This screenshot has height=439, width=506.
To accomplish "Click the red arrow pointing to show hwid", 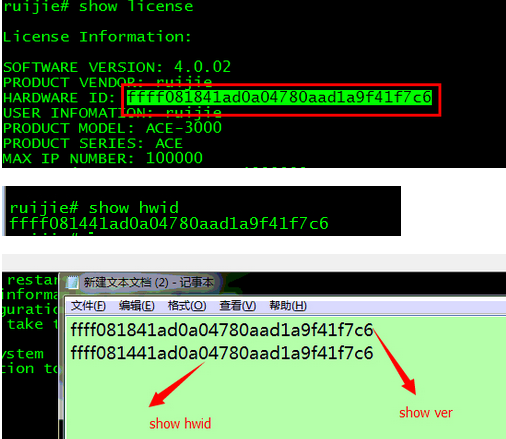I will coord(176,385).
